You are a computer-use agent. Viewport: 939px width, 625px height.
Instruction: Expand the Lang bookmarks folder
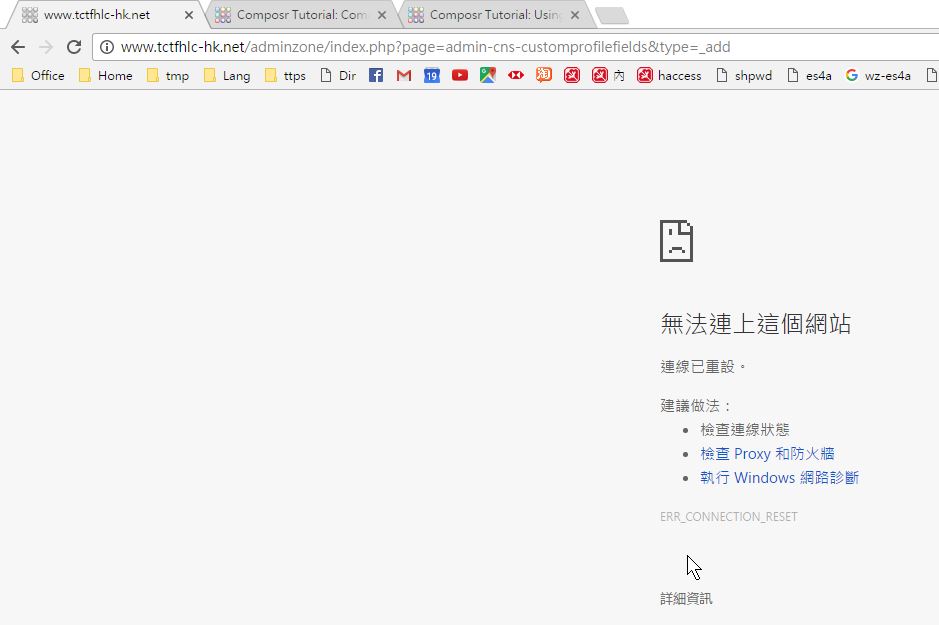coord(226,75)
